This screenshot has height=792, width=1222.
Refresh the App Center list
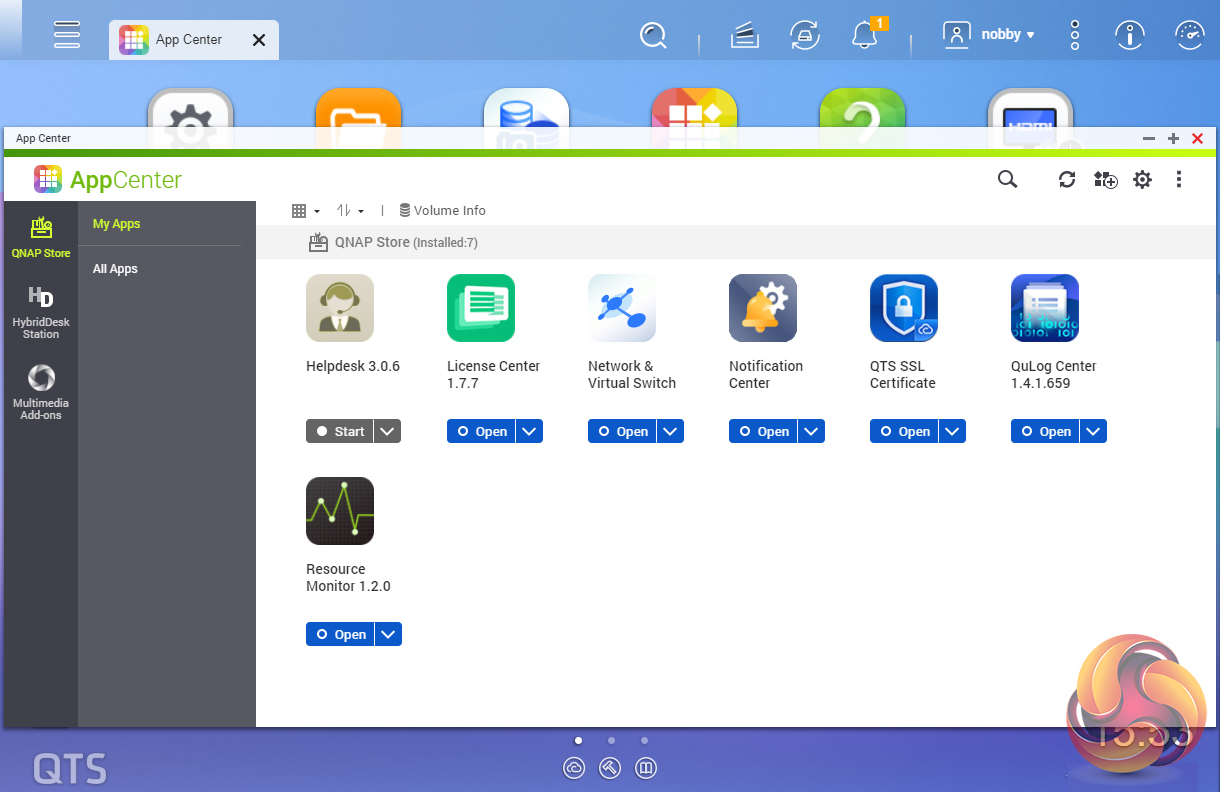1067,179
